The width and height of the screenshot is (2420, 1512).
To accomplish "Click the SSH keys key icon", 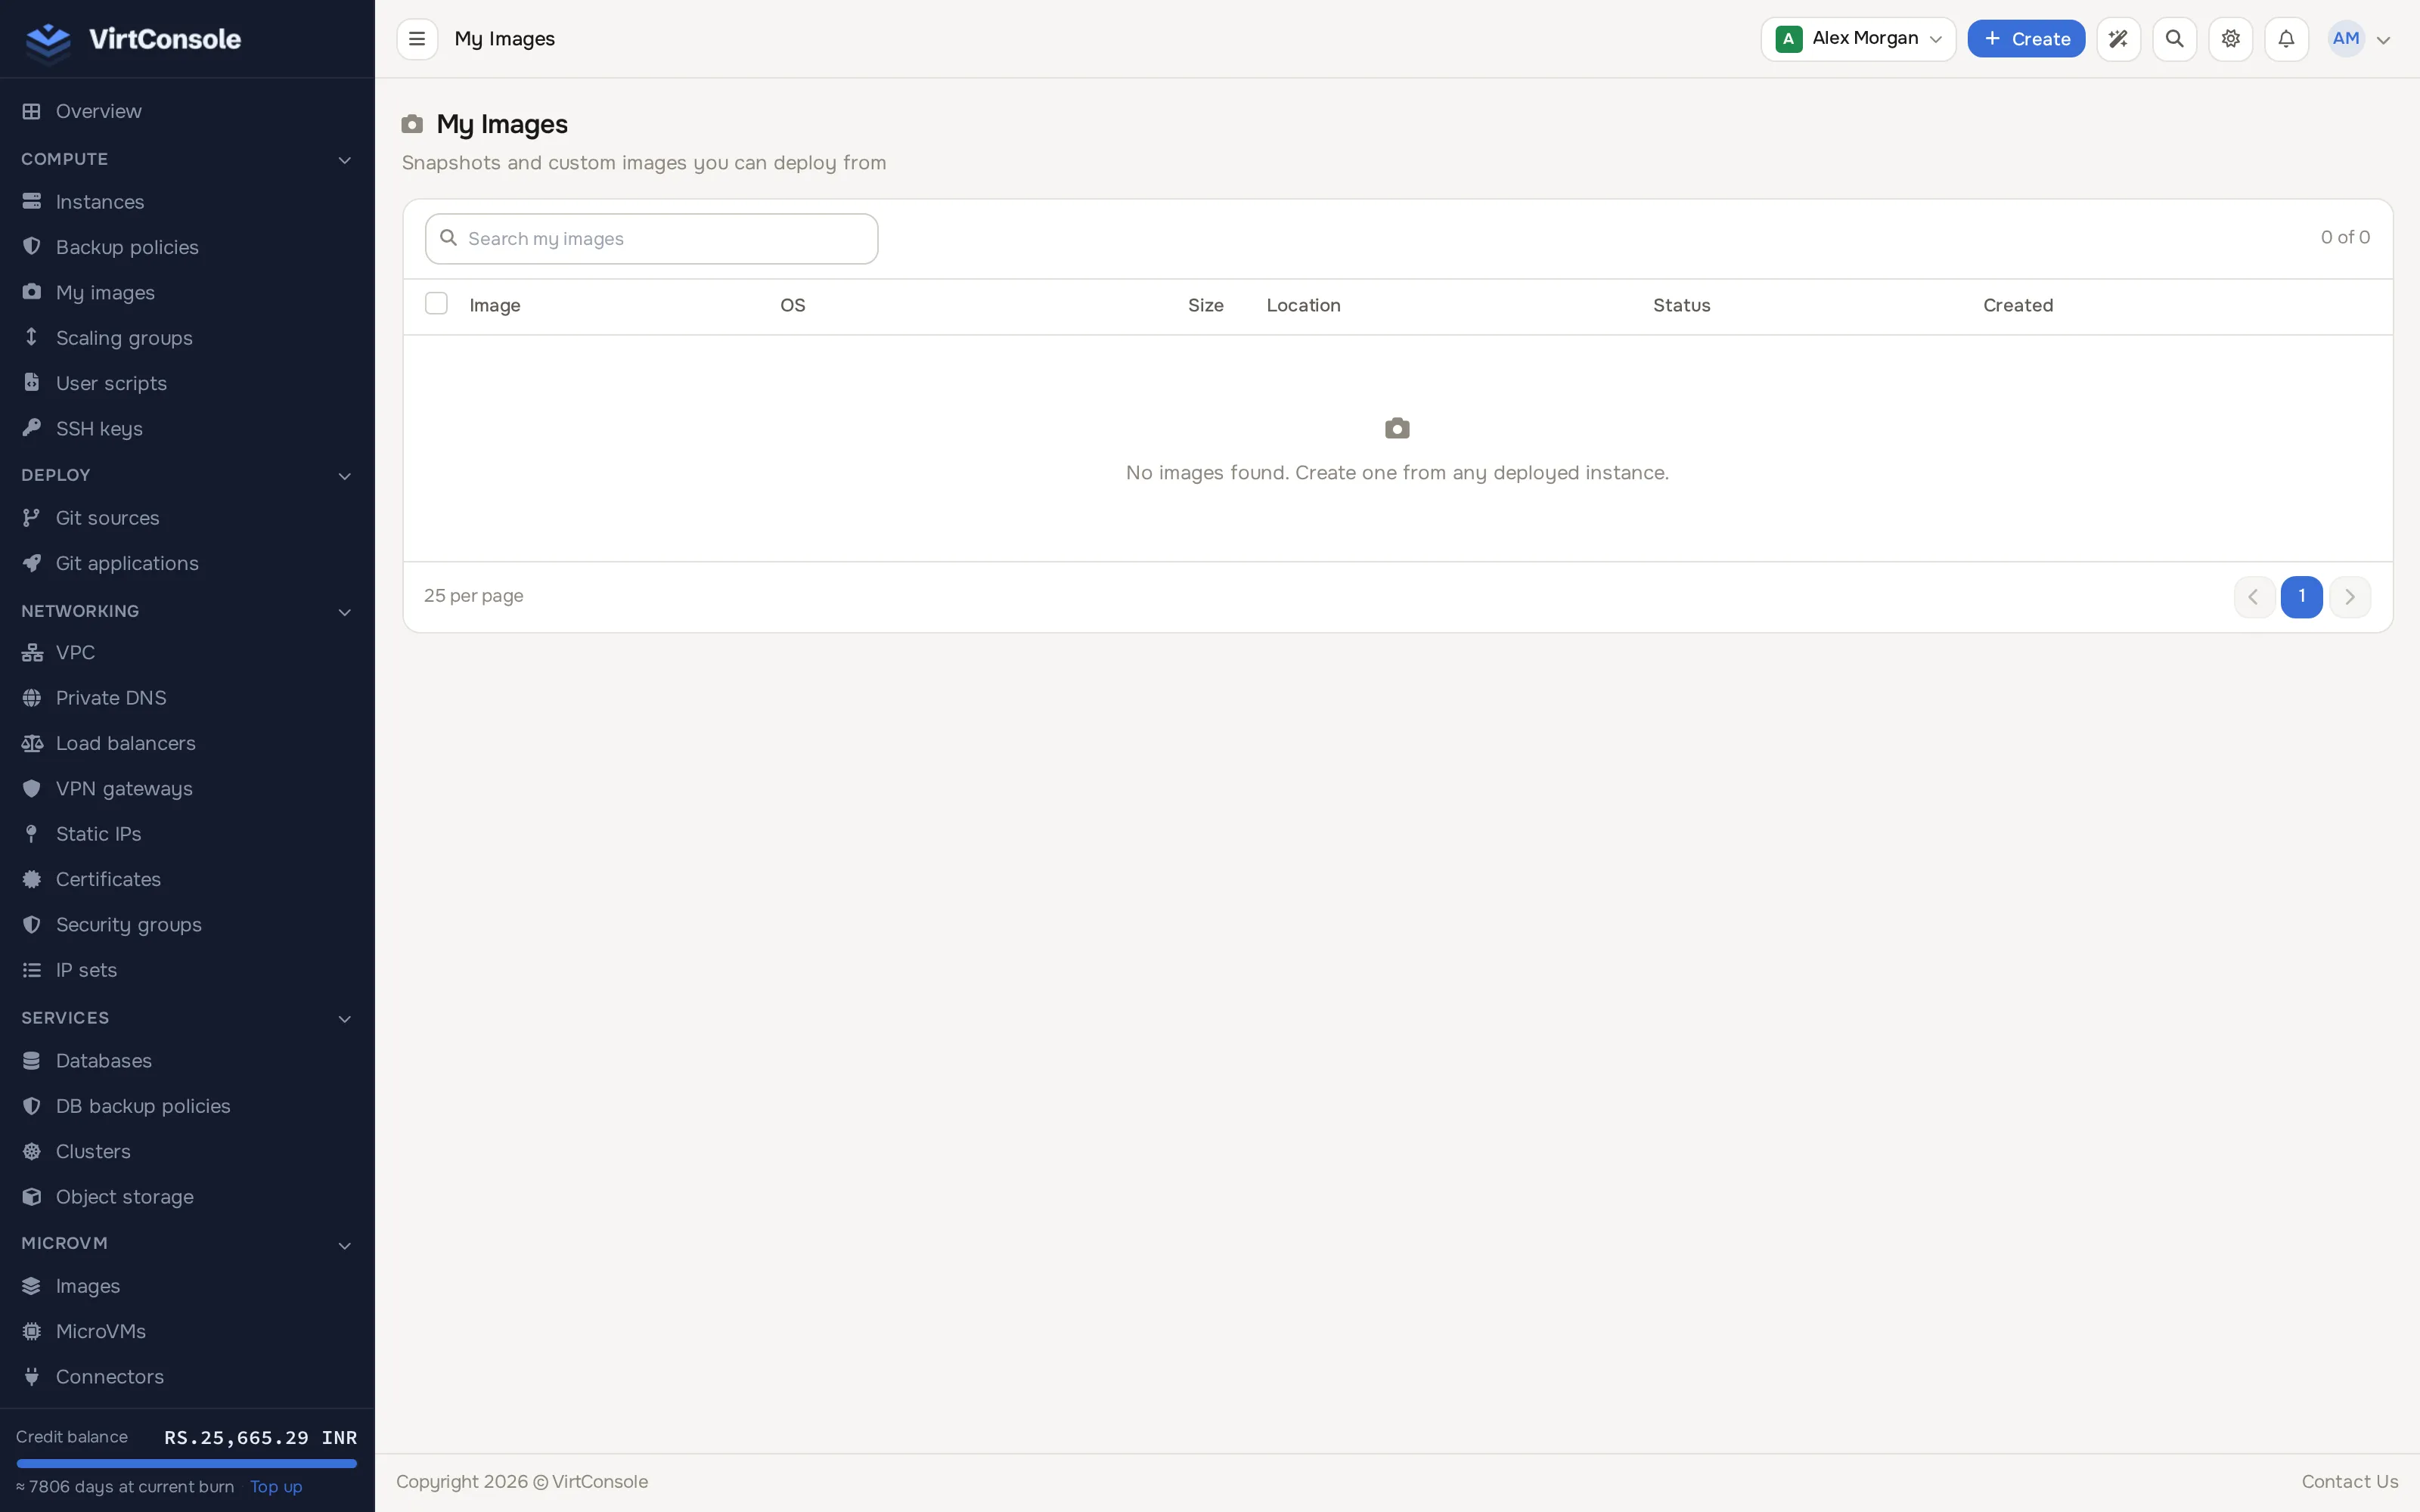I will [x=32, y=428].
